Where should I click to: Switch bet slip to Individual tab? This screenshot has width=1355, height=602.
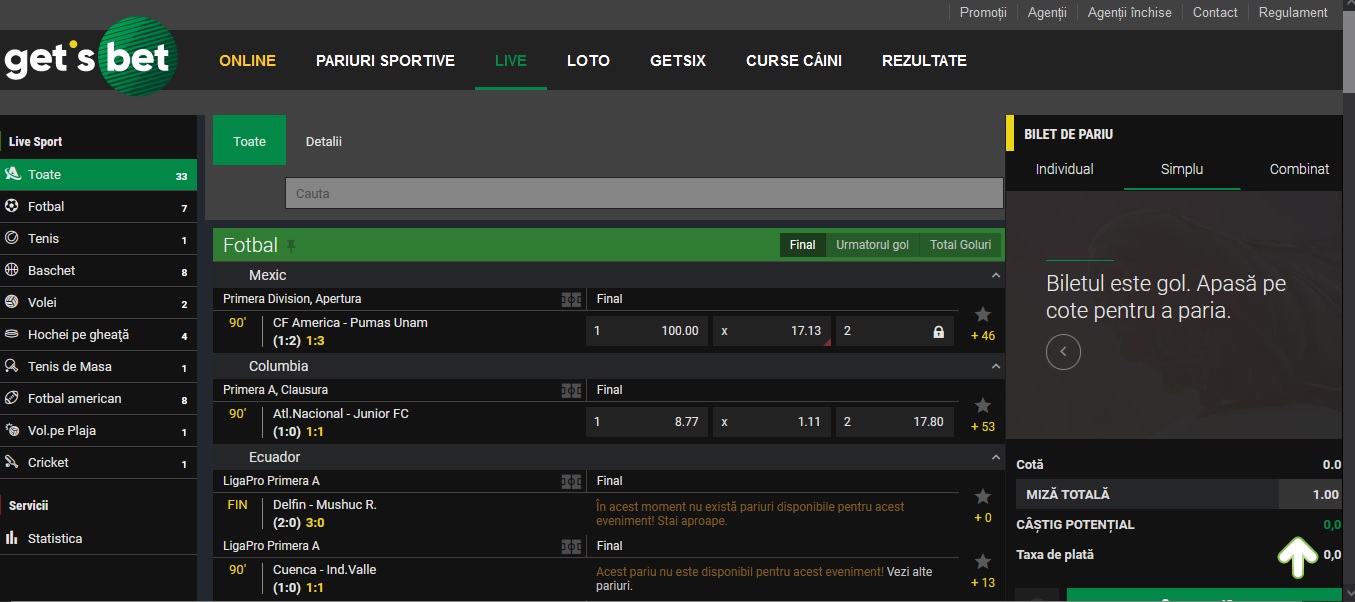(1064, 169)
